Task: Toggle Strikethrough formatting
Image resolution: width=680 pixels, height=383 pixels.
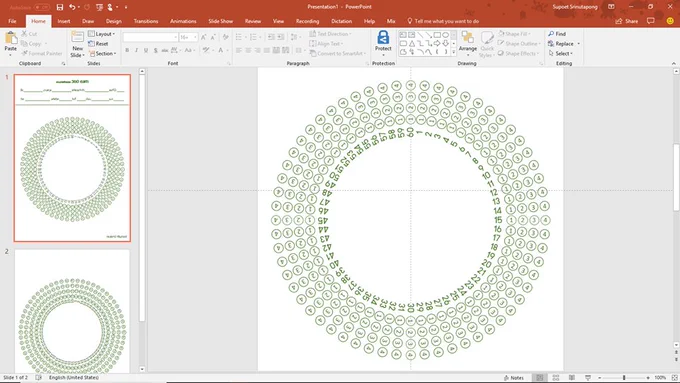Action: 165,50
